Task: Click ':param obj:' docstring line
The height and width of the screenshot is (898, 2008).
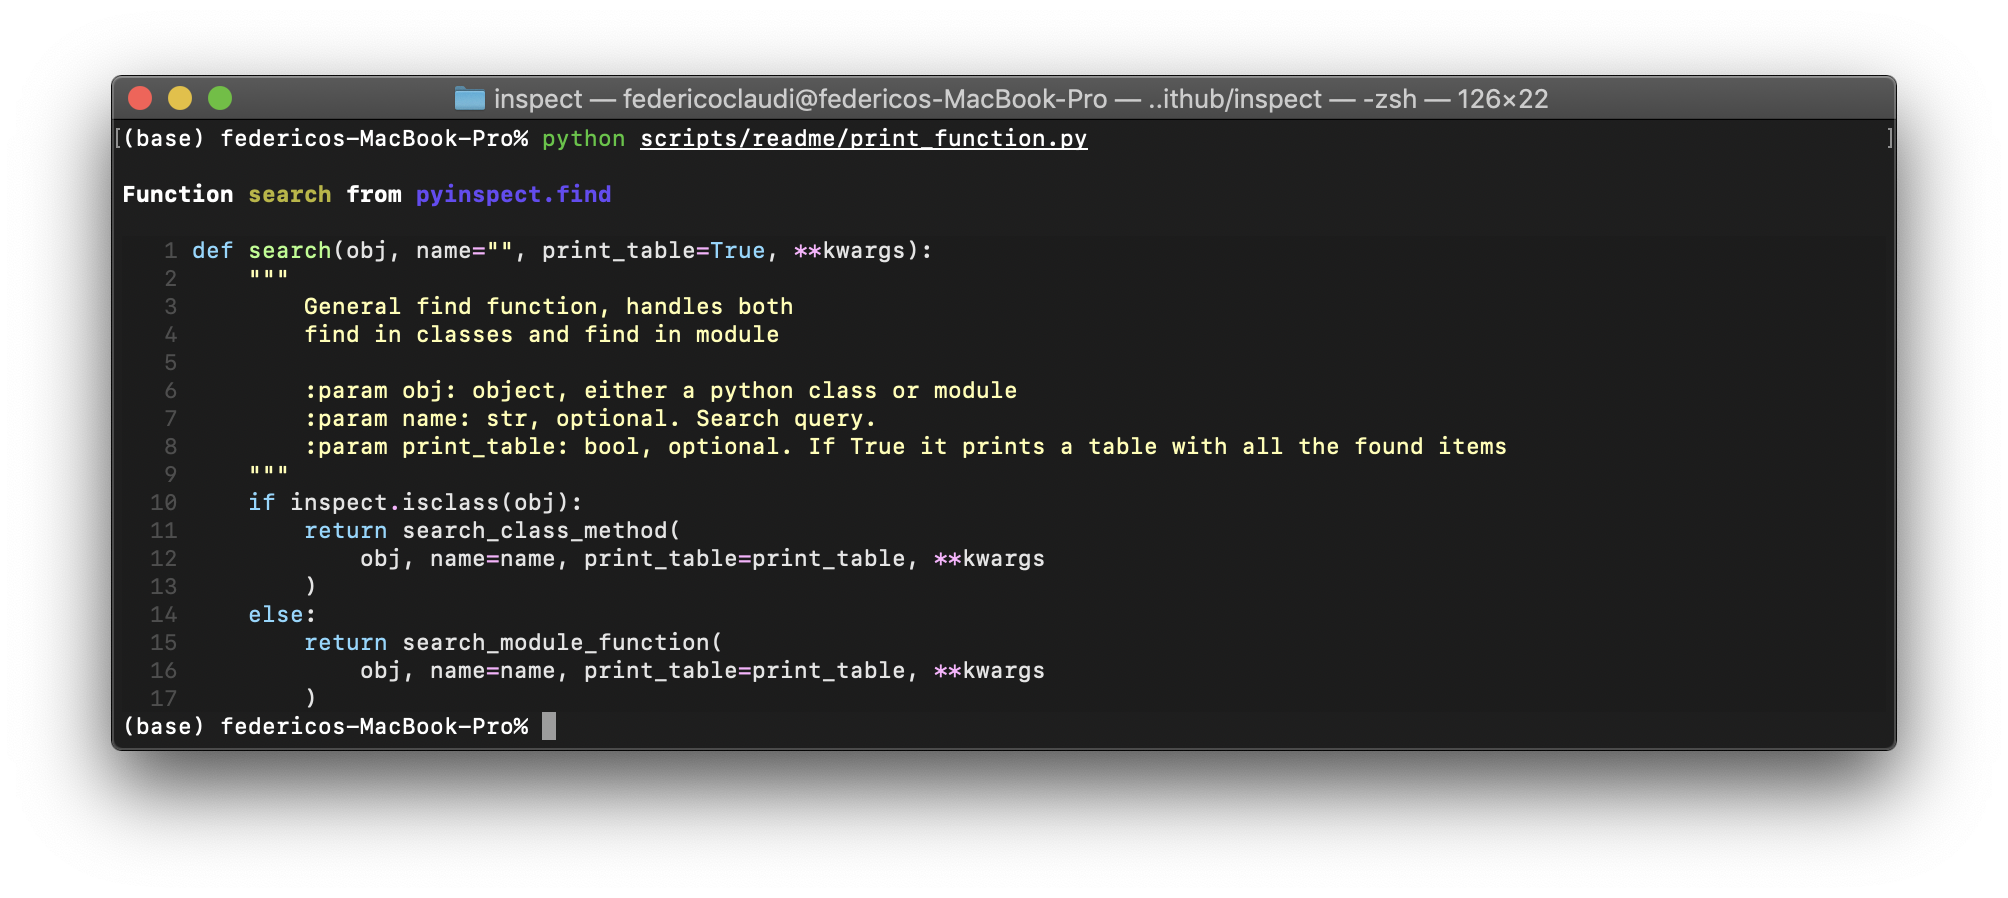Action: pos(660,390)
